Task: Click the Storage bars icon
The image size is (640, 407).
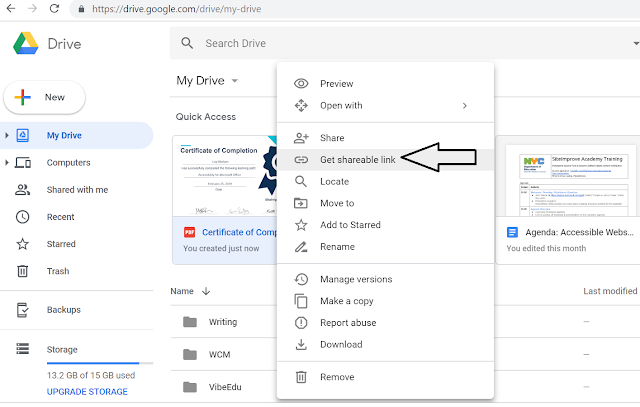Action: pos(22,349)
